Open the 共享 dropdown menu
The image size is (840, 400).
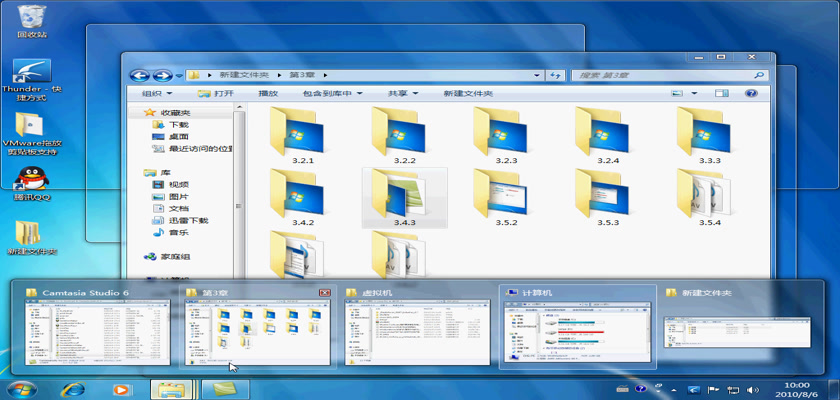click(x=403, y=94)
